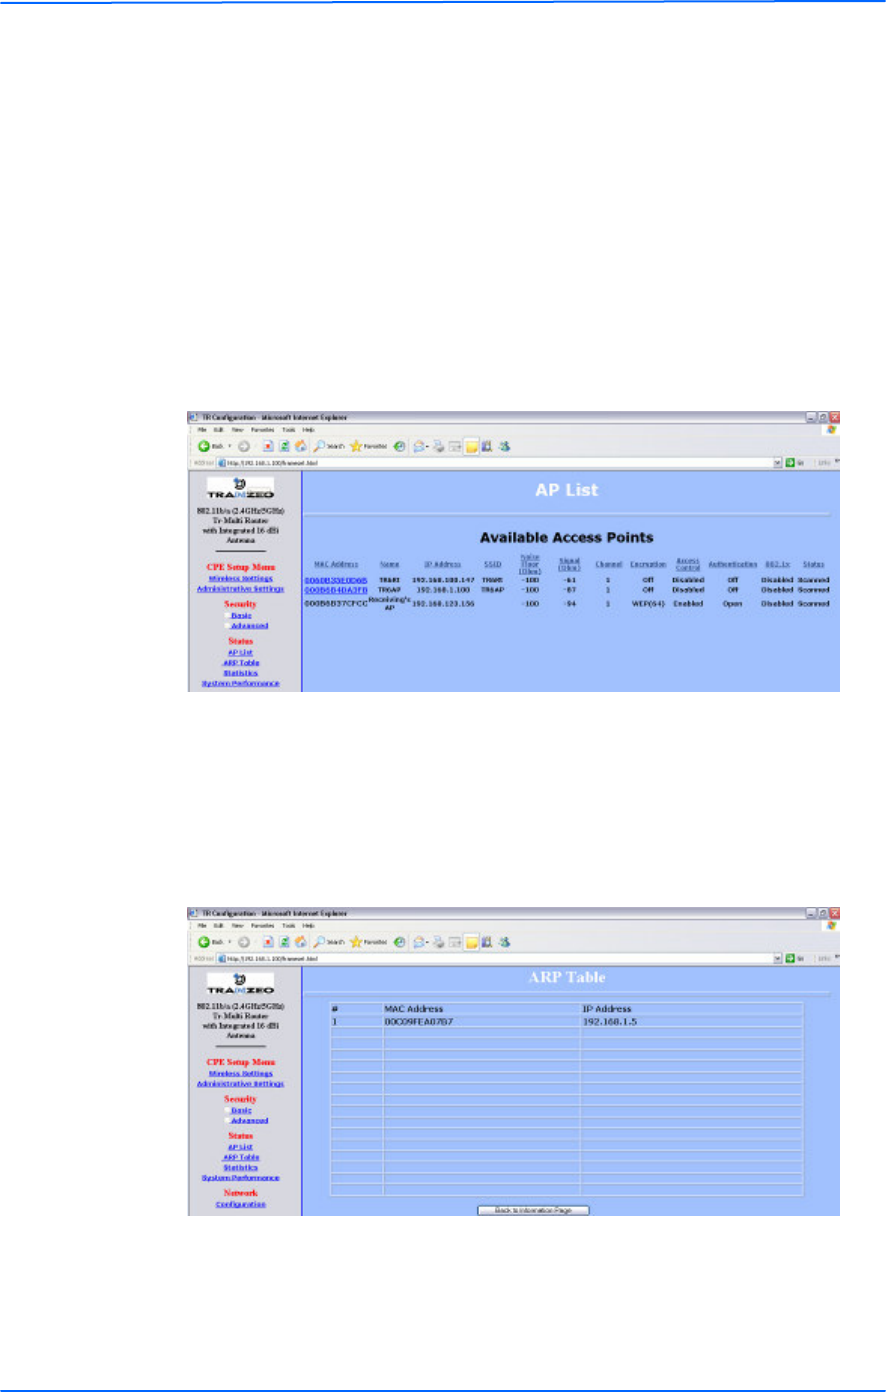887x1392 pixels.
Task: Open Favorites star in ARP Table window
Action: (x=356, y=942)
